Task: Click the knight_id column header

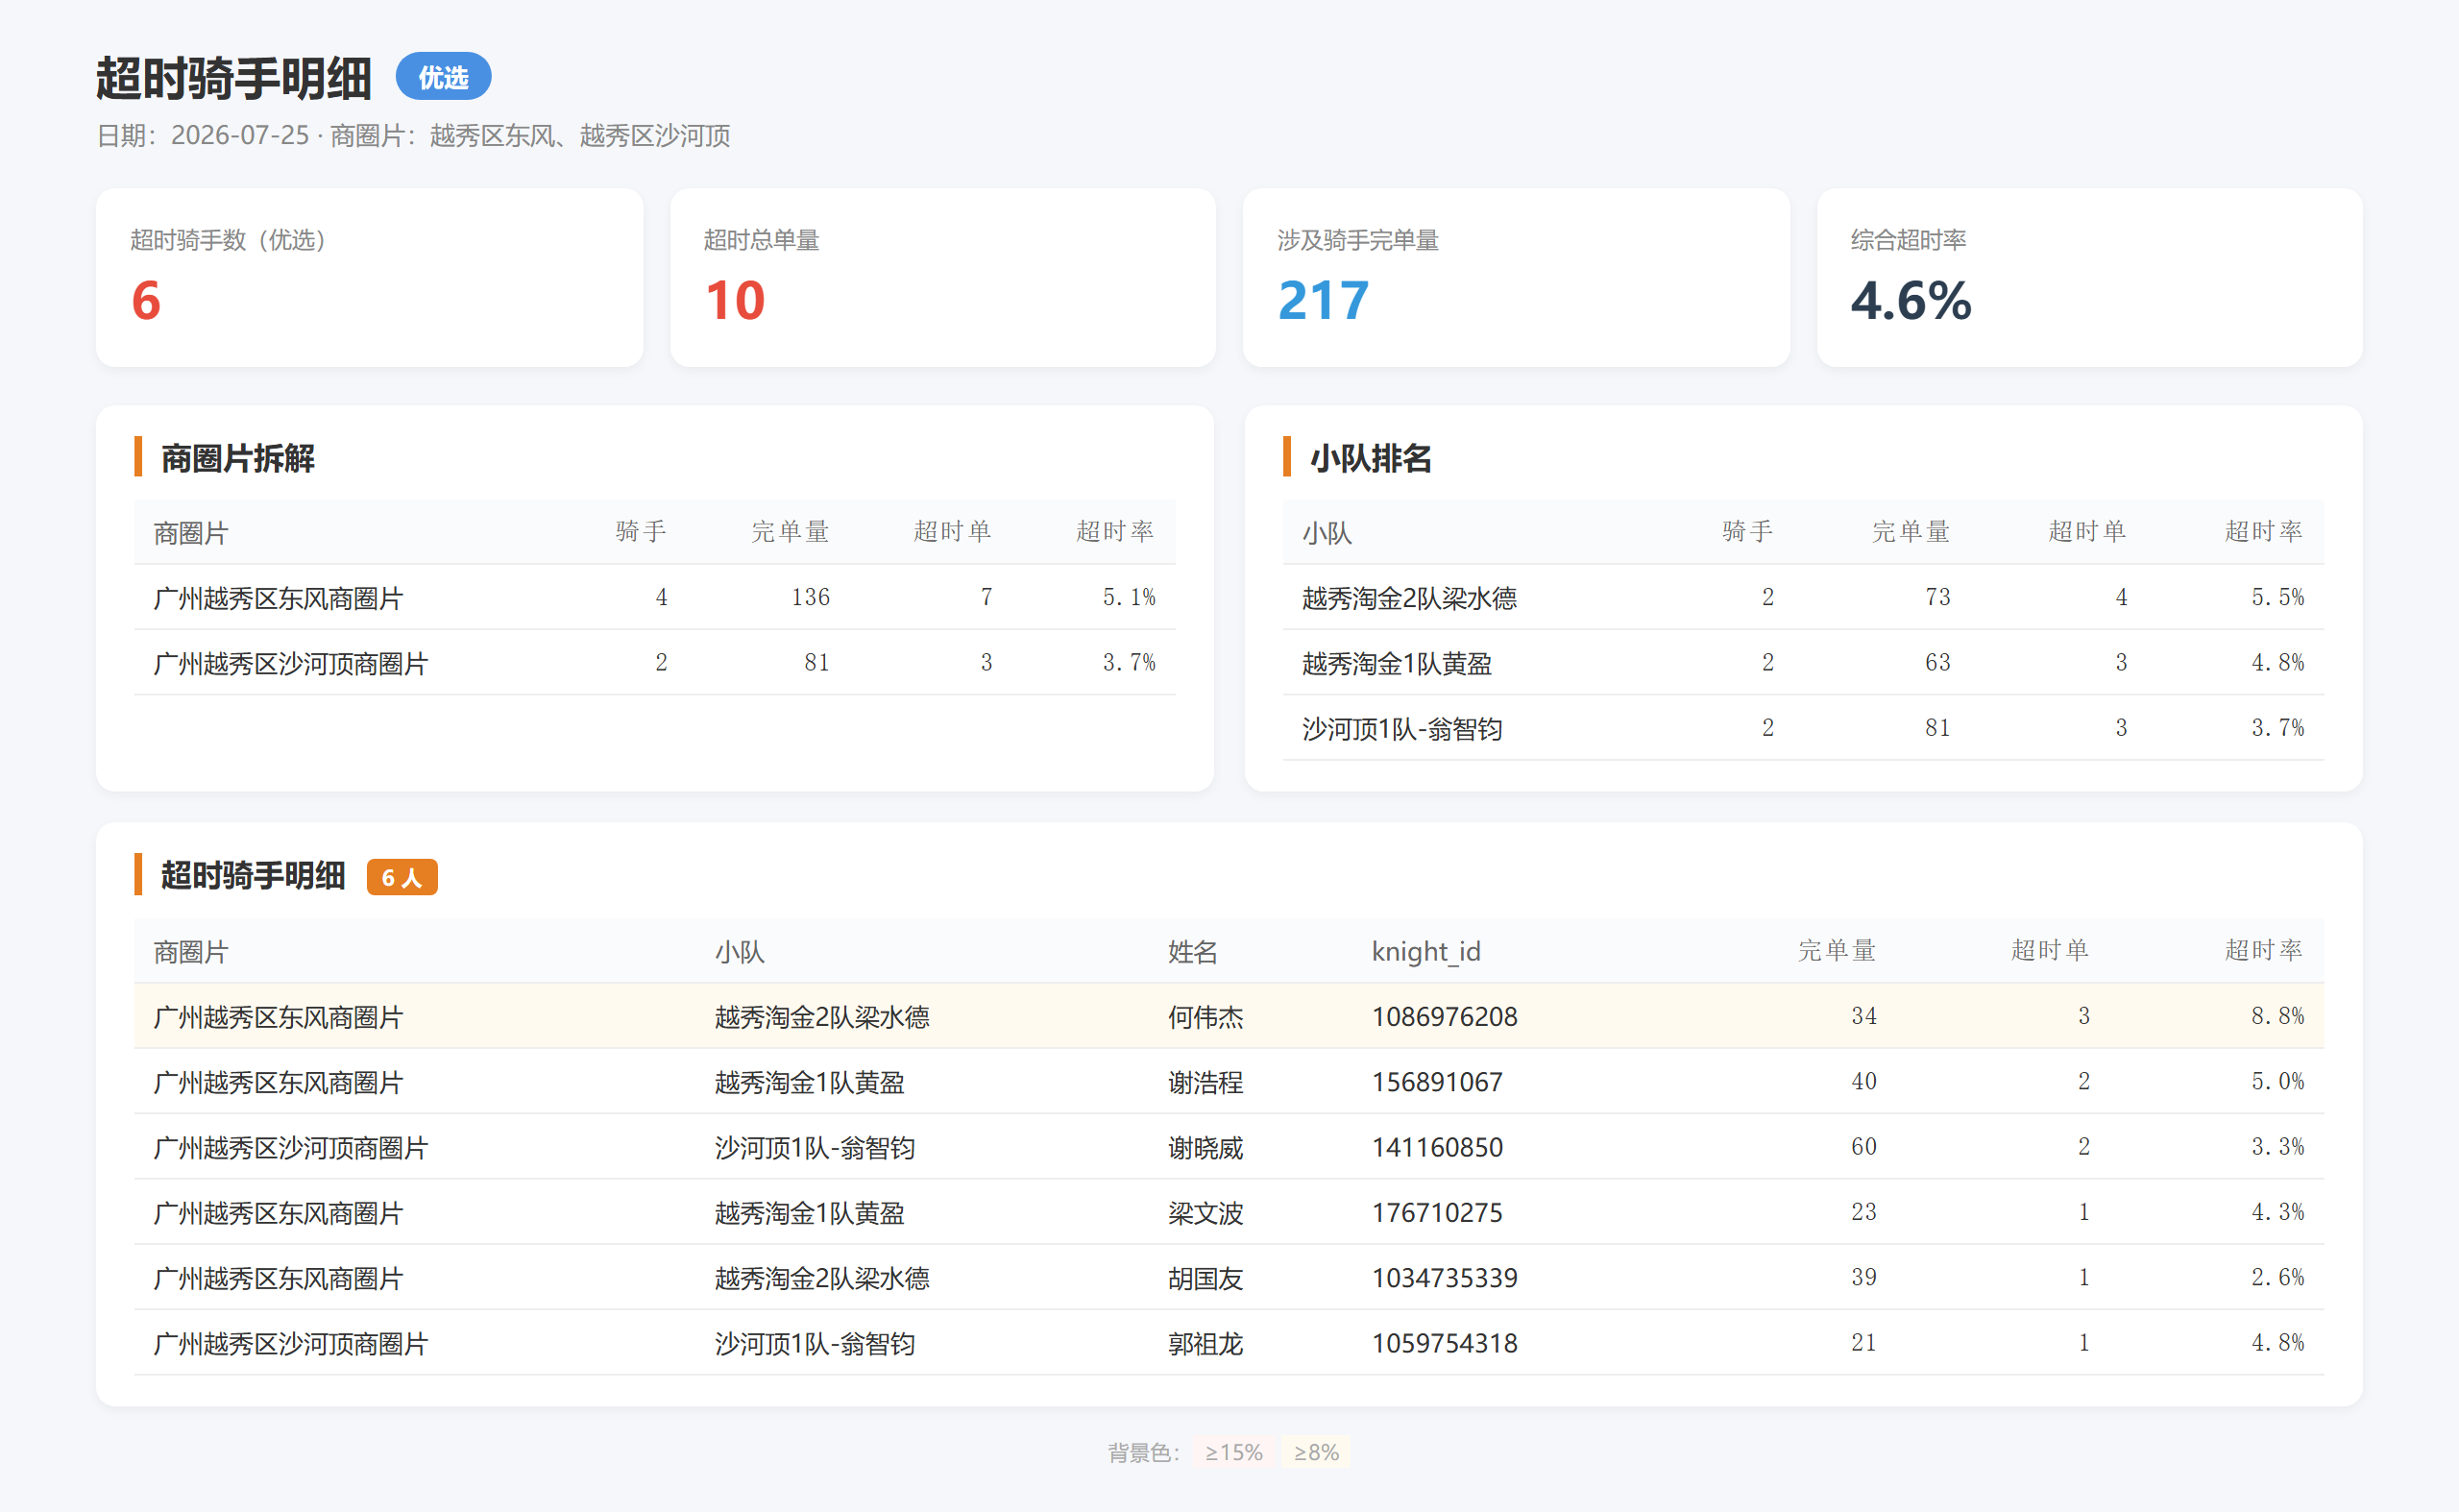Action: tap(1426, 951)
